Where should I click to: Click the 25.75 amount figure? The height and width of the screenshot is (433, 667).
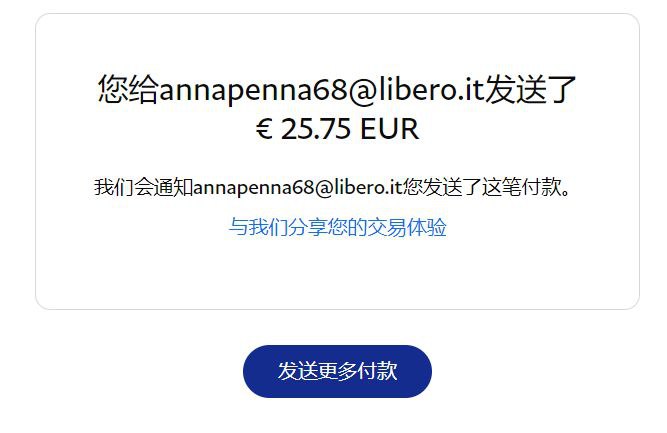coord(316,128)
